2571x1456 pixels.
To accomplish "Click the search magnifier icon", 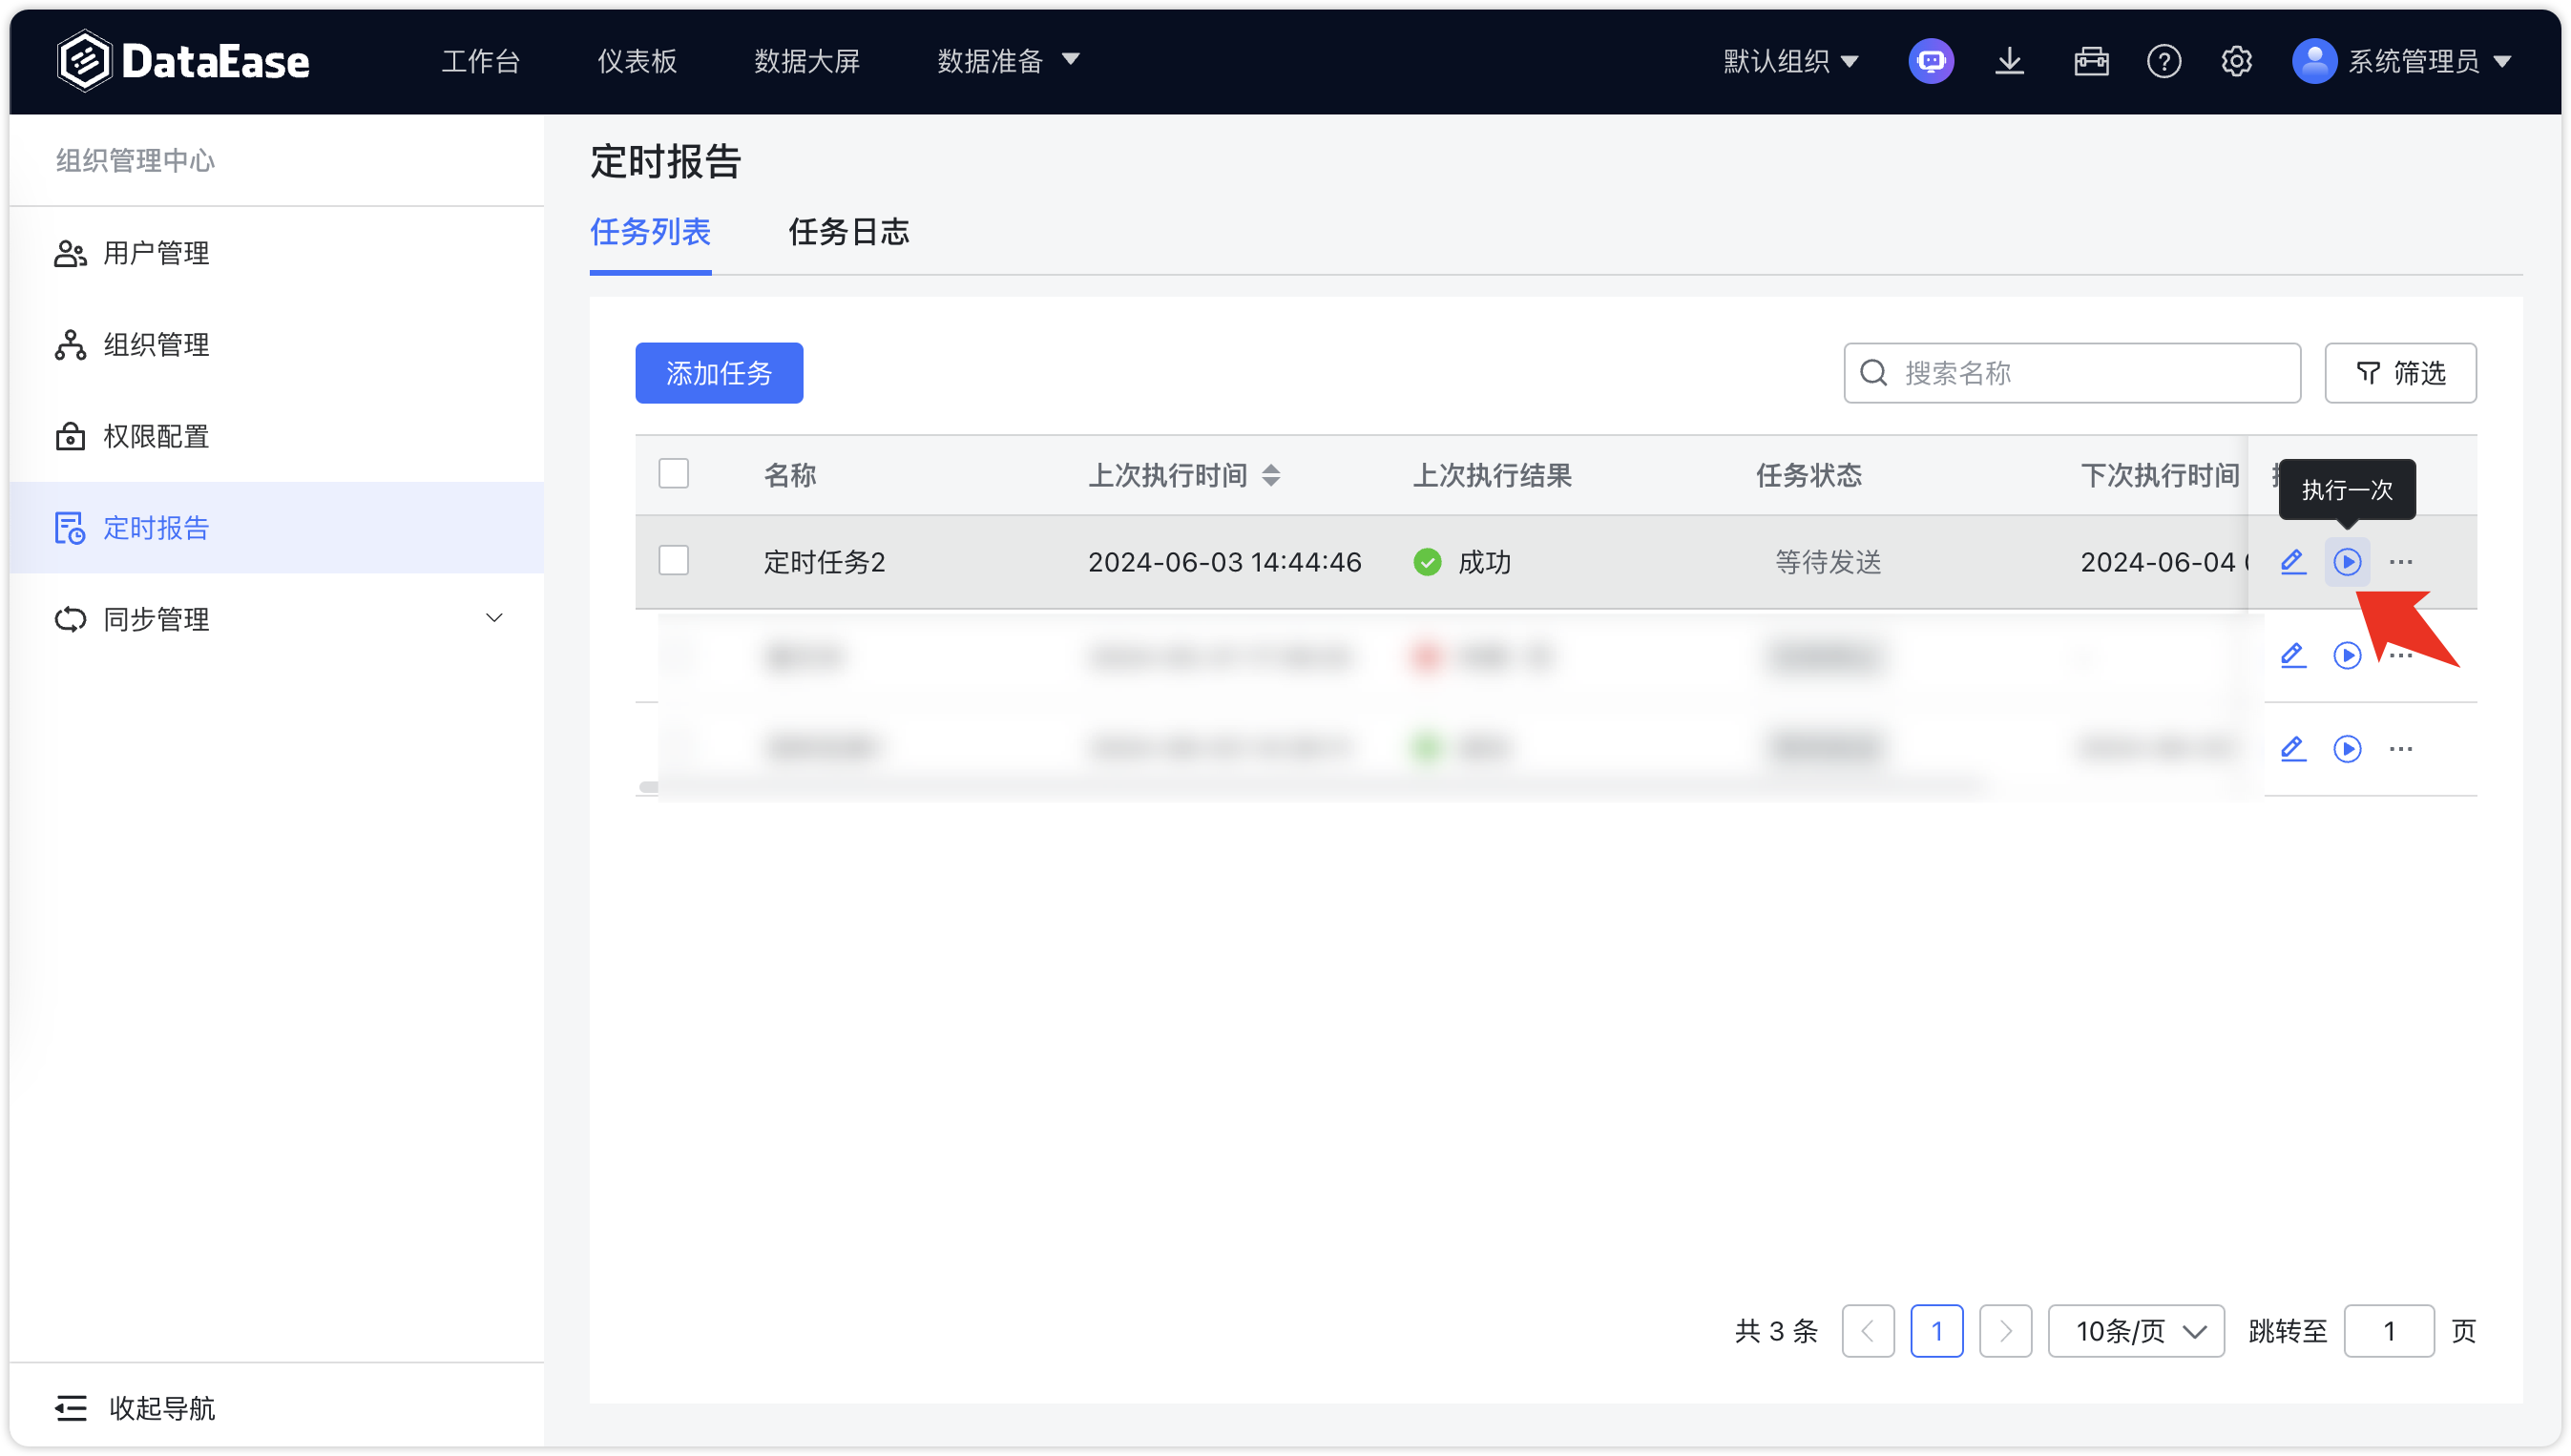I will pos(1873,373).
